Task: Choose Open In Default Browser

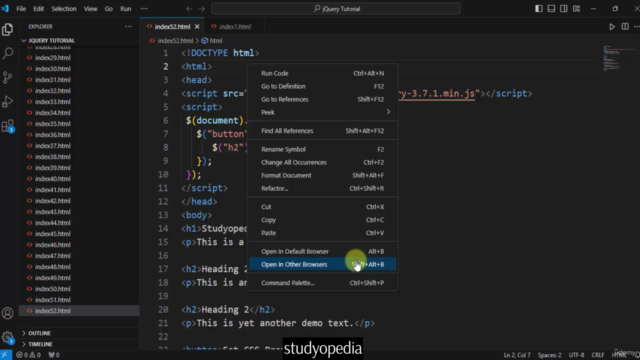Action: point(322,251)
